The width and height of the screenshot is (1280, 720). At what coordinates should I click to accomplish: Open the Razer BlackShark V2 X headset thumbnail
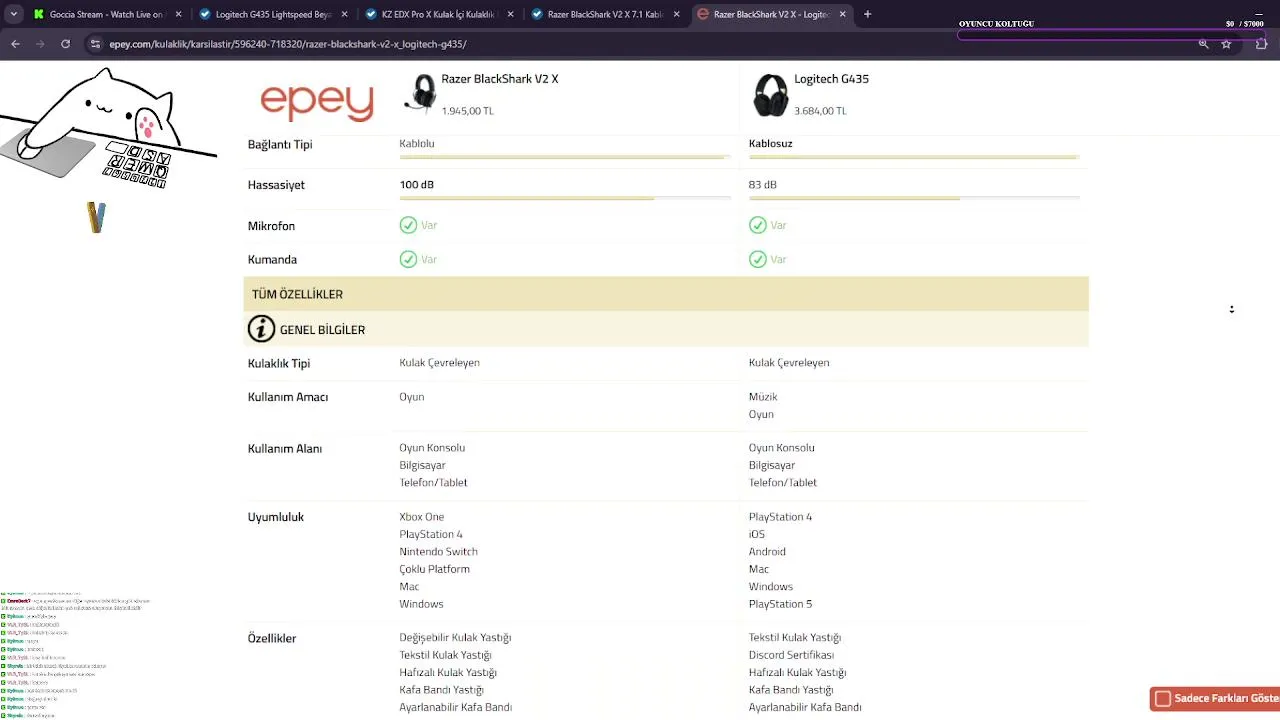[420, 94]
